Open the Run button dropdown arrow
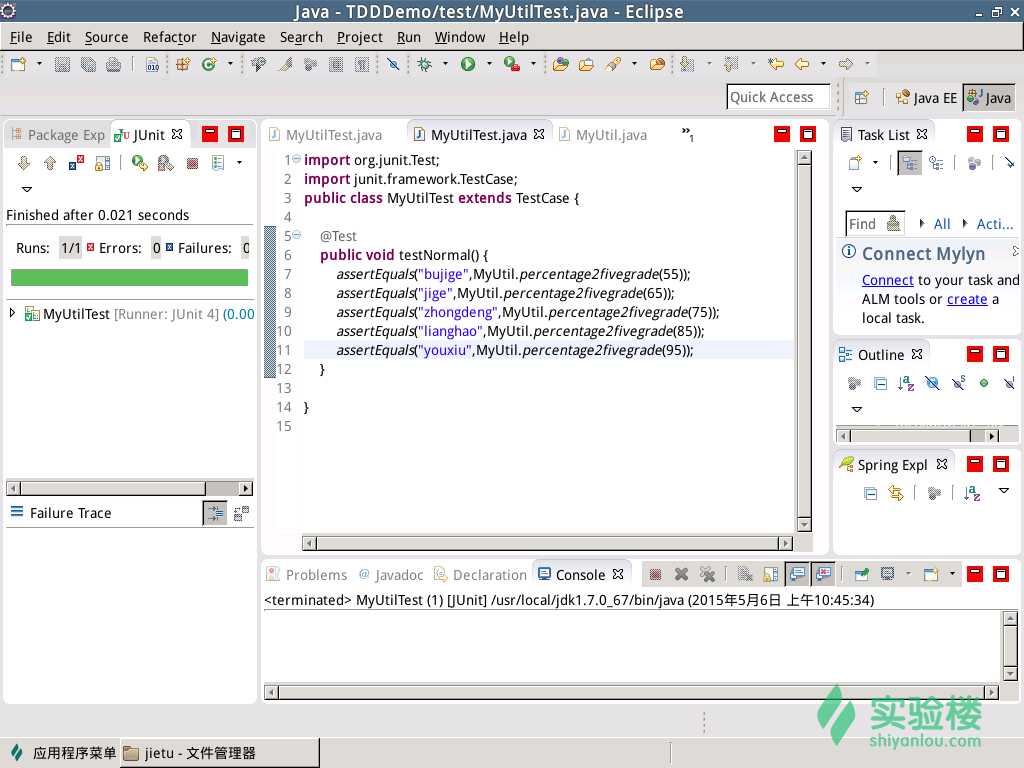Image resolution: width=1024 pixels, height=768 pixels. pos(488,64)
